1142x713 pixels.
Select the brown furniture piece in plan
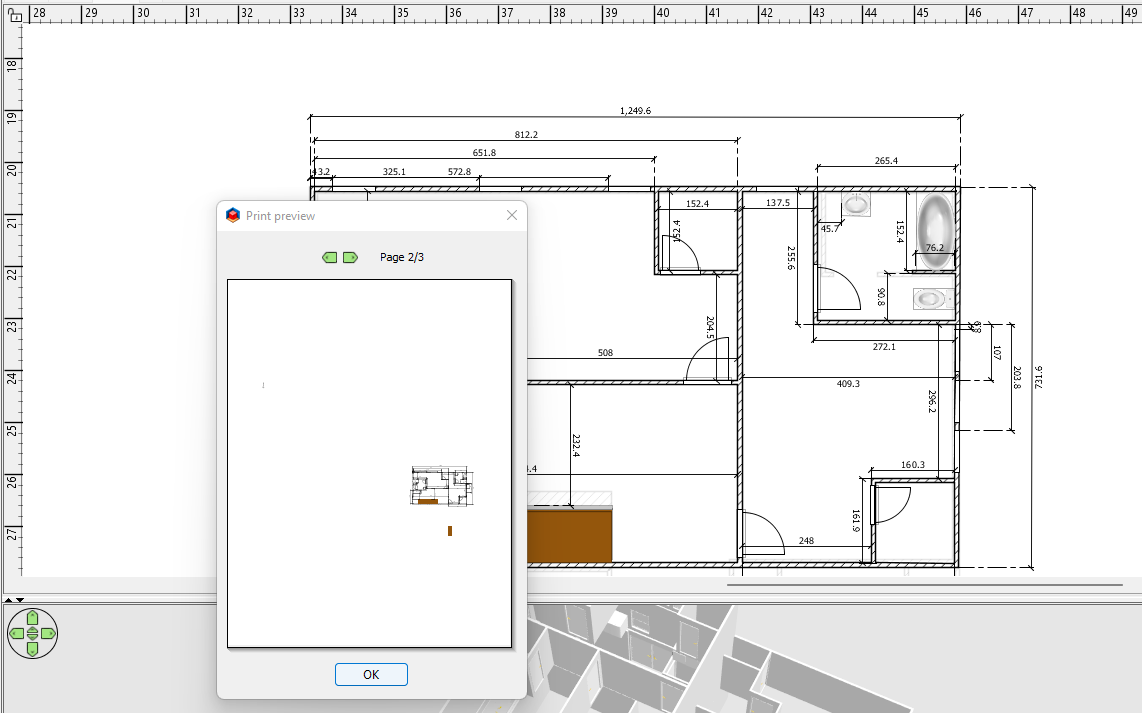click(570, 535)
